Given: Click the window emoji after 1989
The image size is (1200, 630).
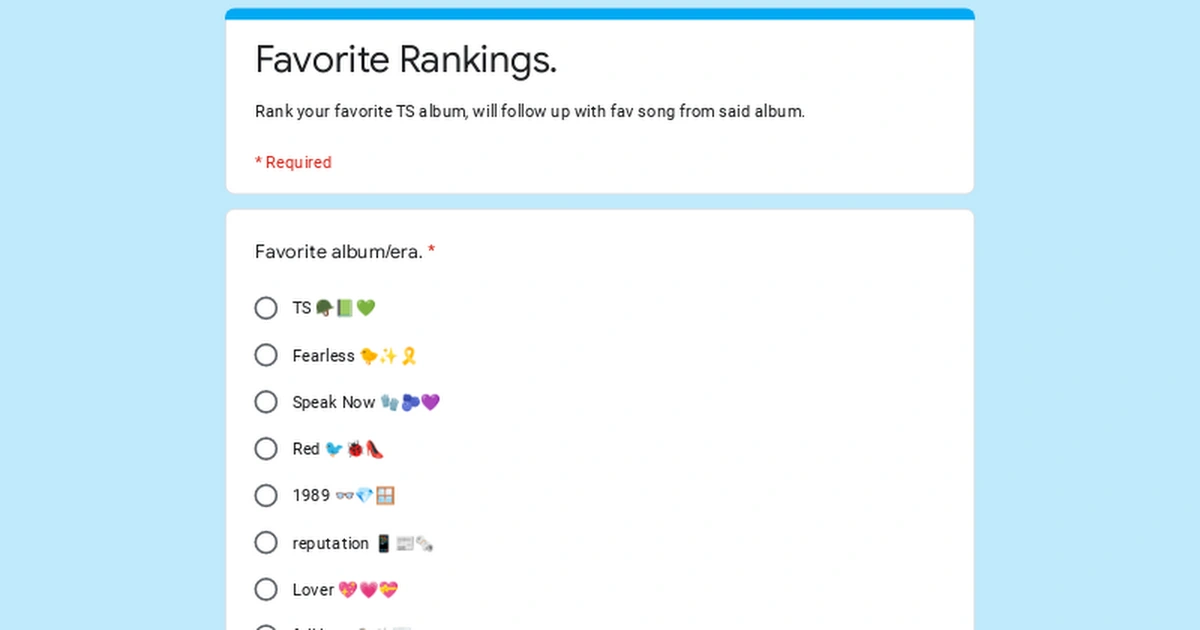Looking at the screenshot, I should click(387, 495).
